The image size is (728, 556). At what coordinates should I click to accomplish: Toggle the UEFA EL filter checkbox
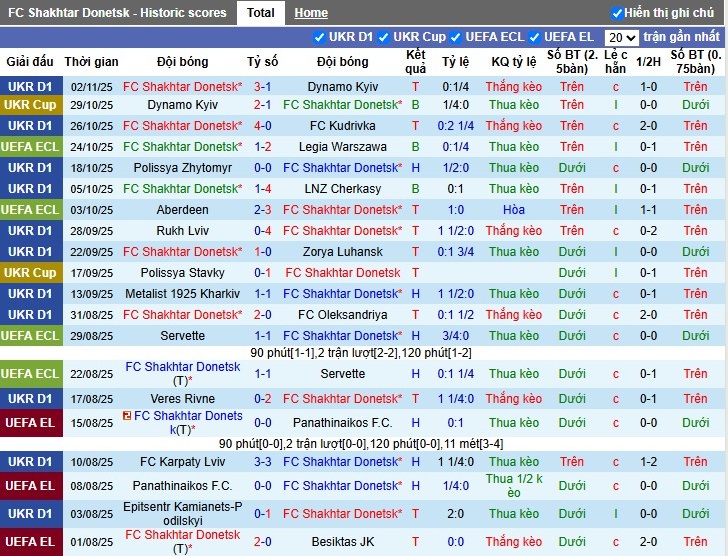534,37
